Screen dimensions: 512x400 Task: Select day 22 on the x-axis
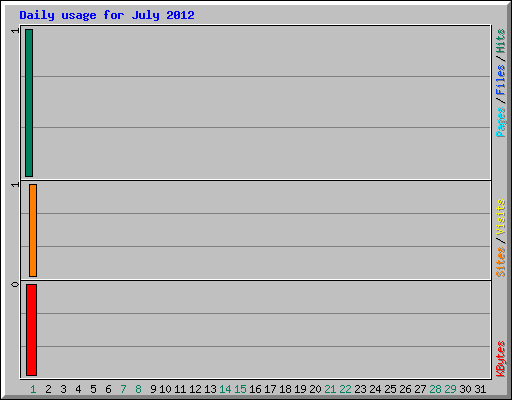click(345, 389)
